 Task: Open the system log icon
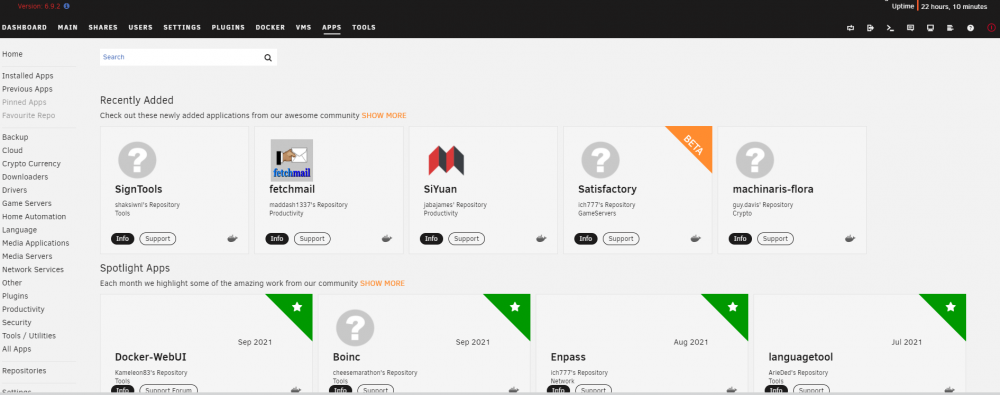click(x=950, y=28)
